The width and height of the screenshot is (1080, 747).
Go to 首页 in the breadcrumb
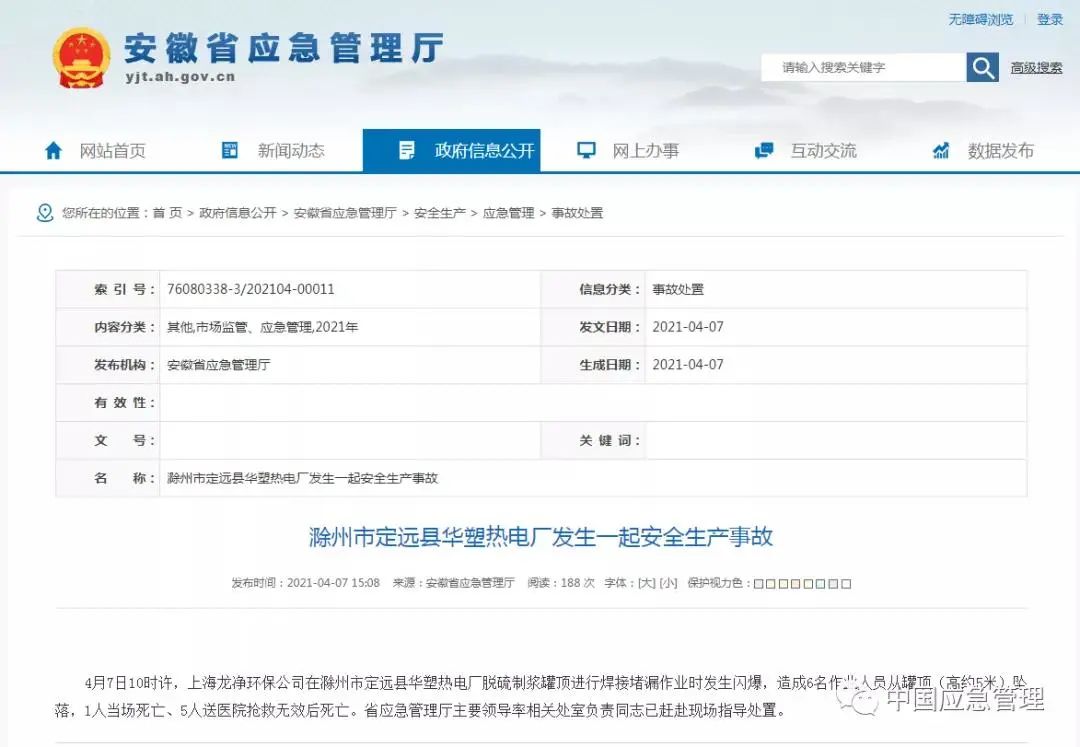pos(167,213)
